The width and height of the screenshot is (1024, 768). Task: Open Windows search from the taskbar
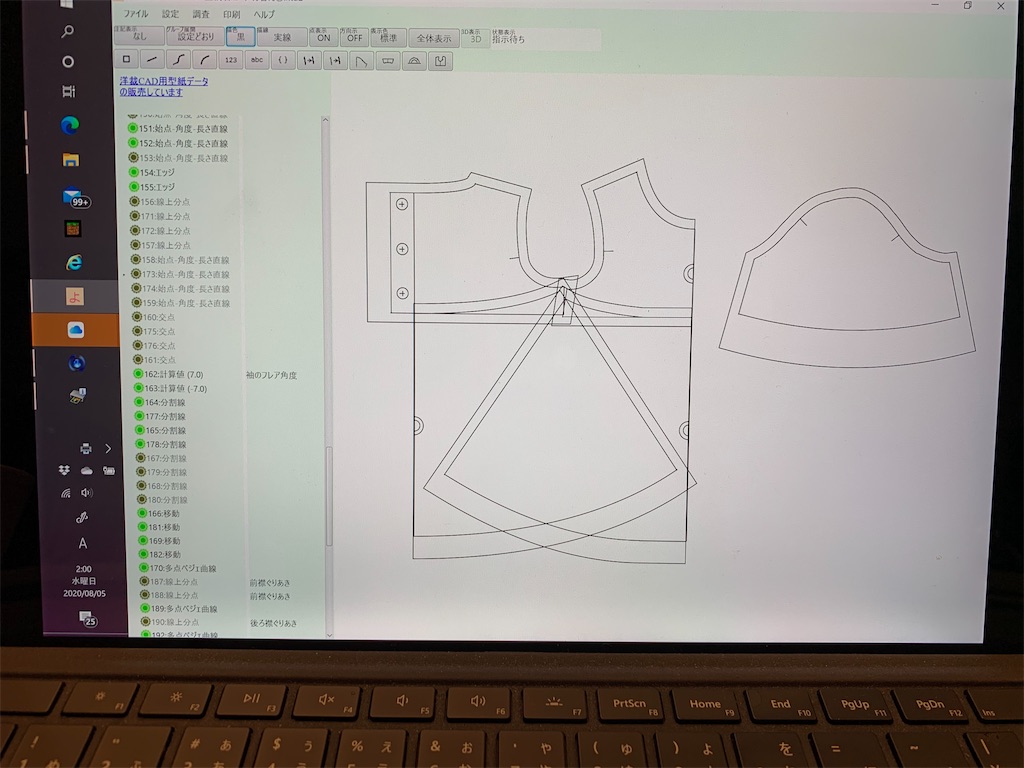pos(67,31)
